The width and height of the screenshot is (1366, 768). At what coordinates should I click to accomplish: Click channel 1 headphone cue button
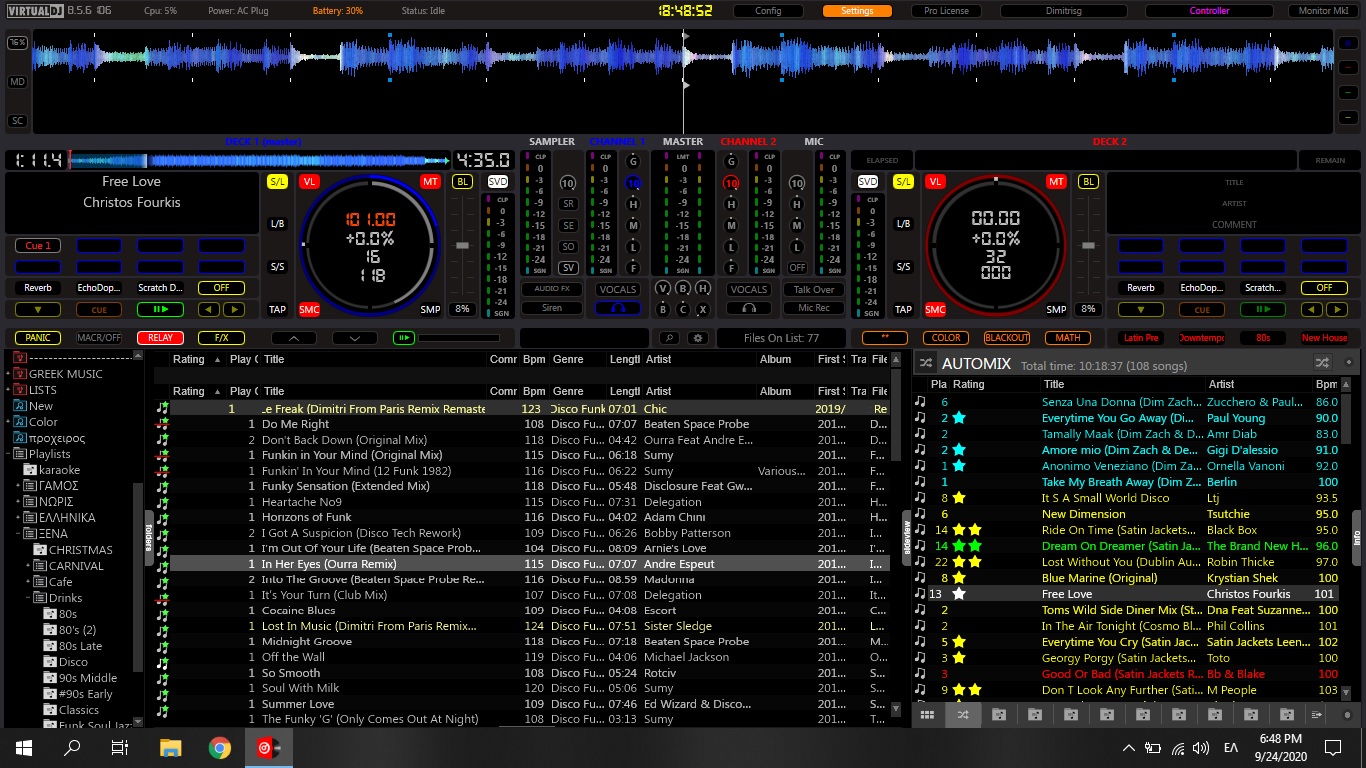617,308
